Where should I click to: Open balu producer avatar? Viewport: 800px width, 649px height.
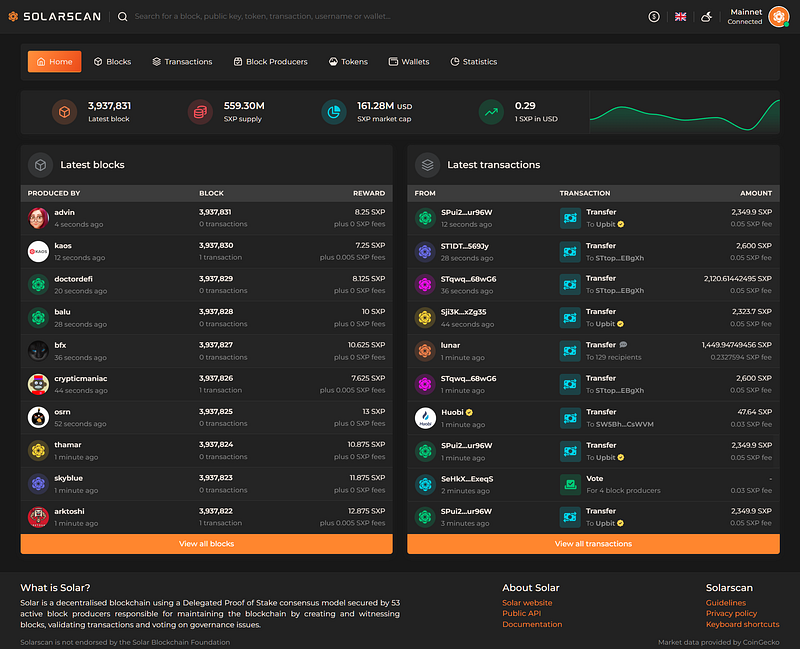click(x=38, y=318)
